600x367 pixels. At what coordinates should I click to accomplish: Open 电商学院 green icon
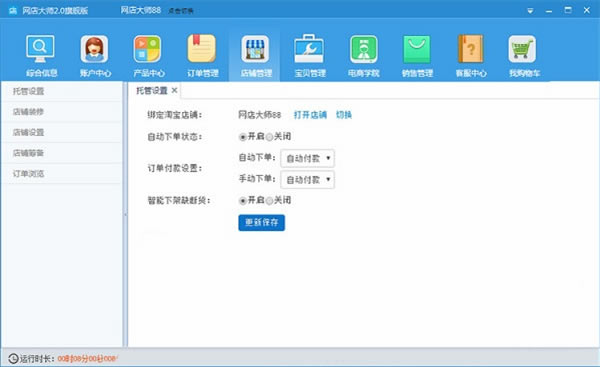(364, 49)
